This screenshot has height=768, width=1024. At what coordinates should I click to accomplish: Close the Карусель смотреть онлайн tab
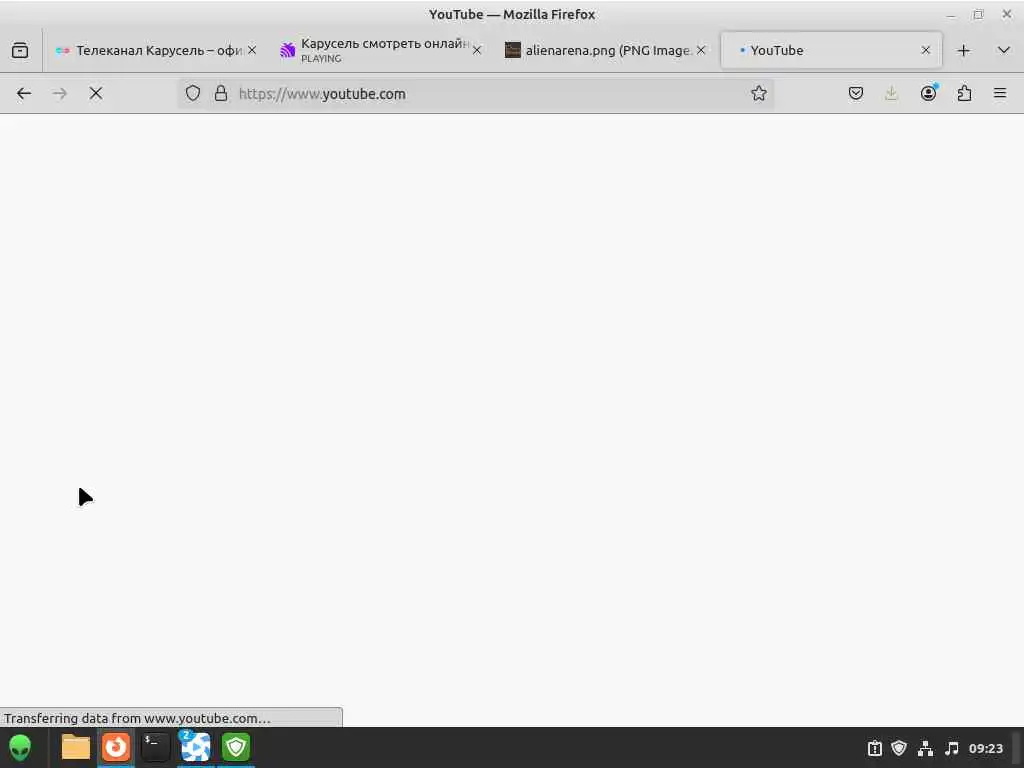477,50
